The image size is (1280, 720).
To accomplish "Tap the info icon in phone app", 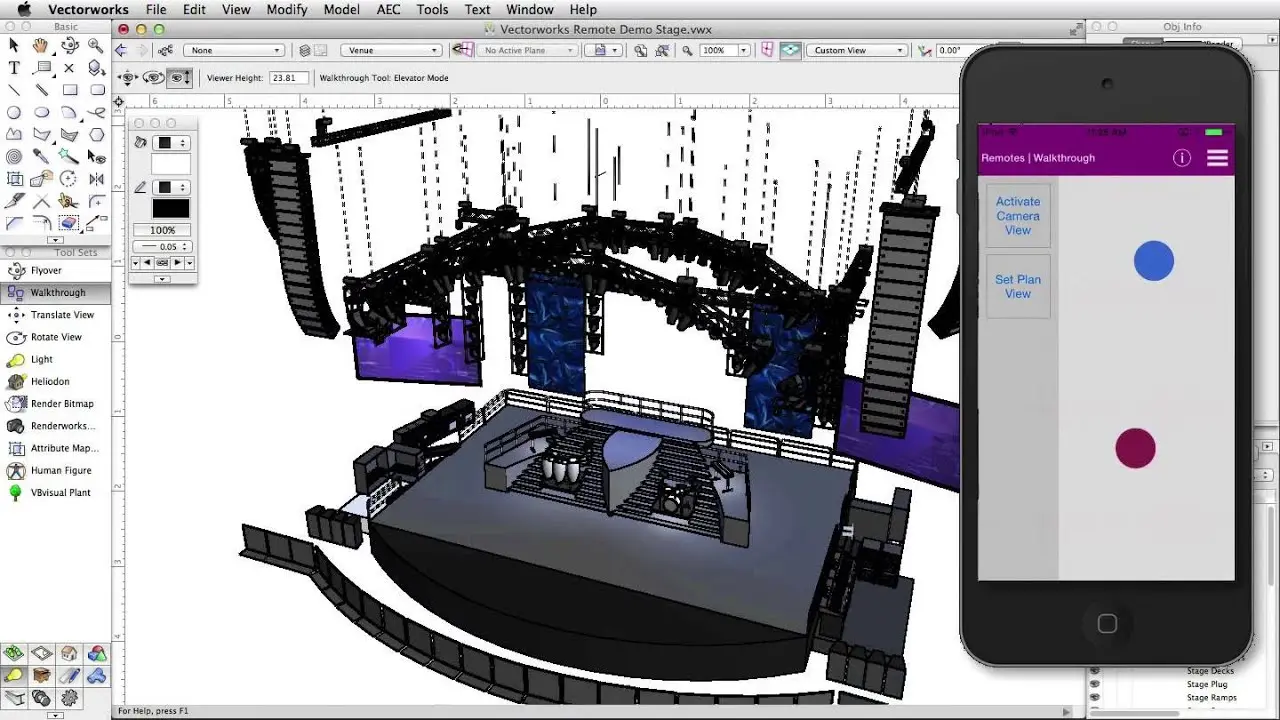I will [1182, 158].
